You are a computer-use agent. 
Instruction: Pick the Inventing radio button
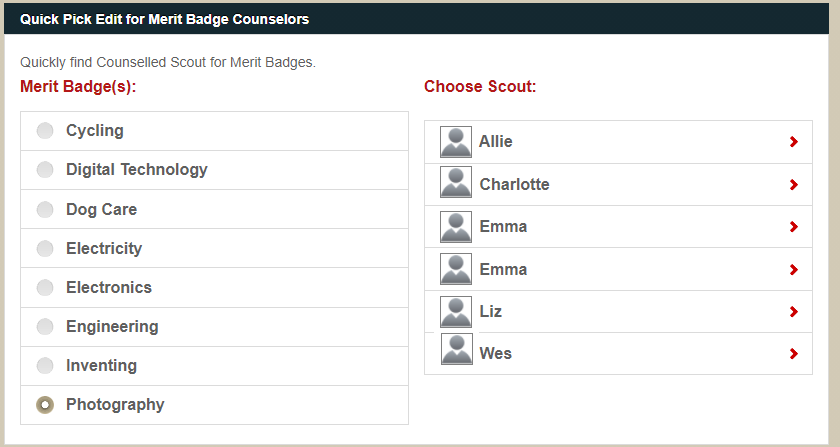[45, 366]
